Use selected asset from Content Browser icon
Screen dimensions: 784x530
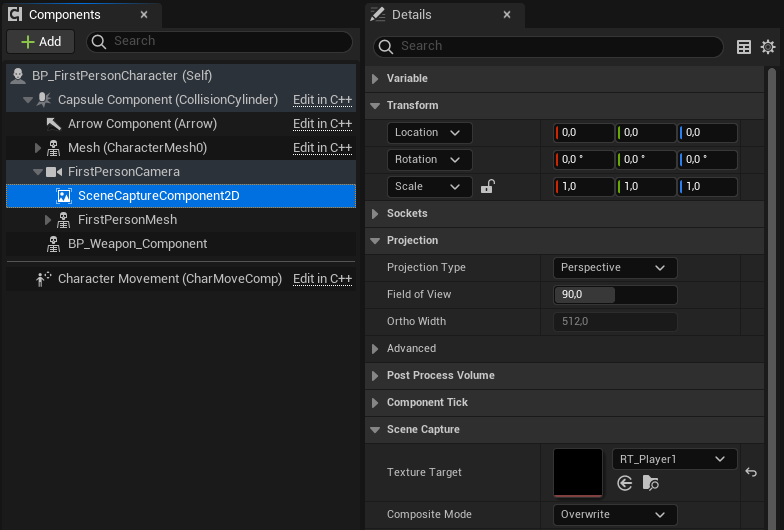(625, 483)
